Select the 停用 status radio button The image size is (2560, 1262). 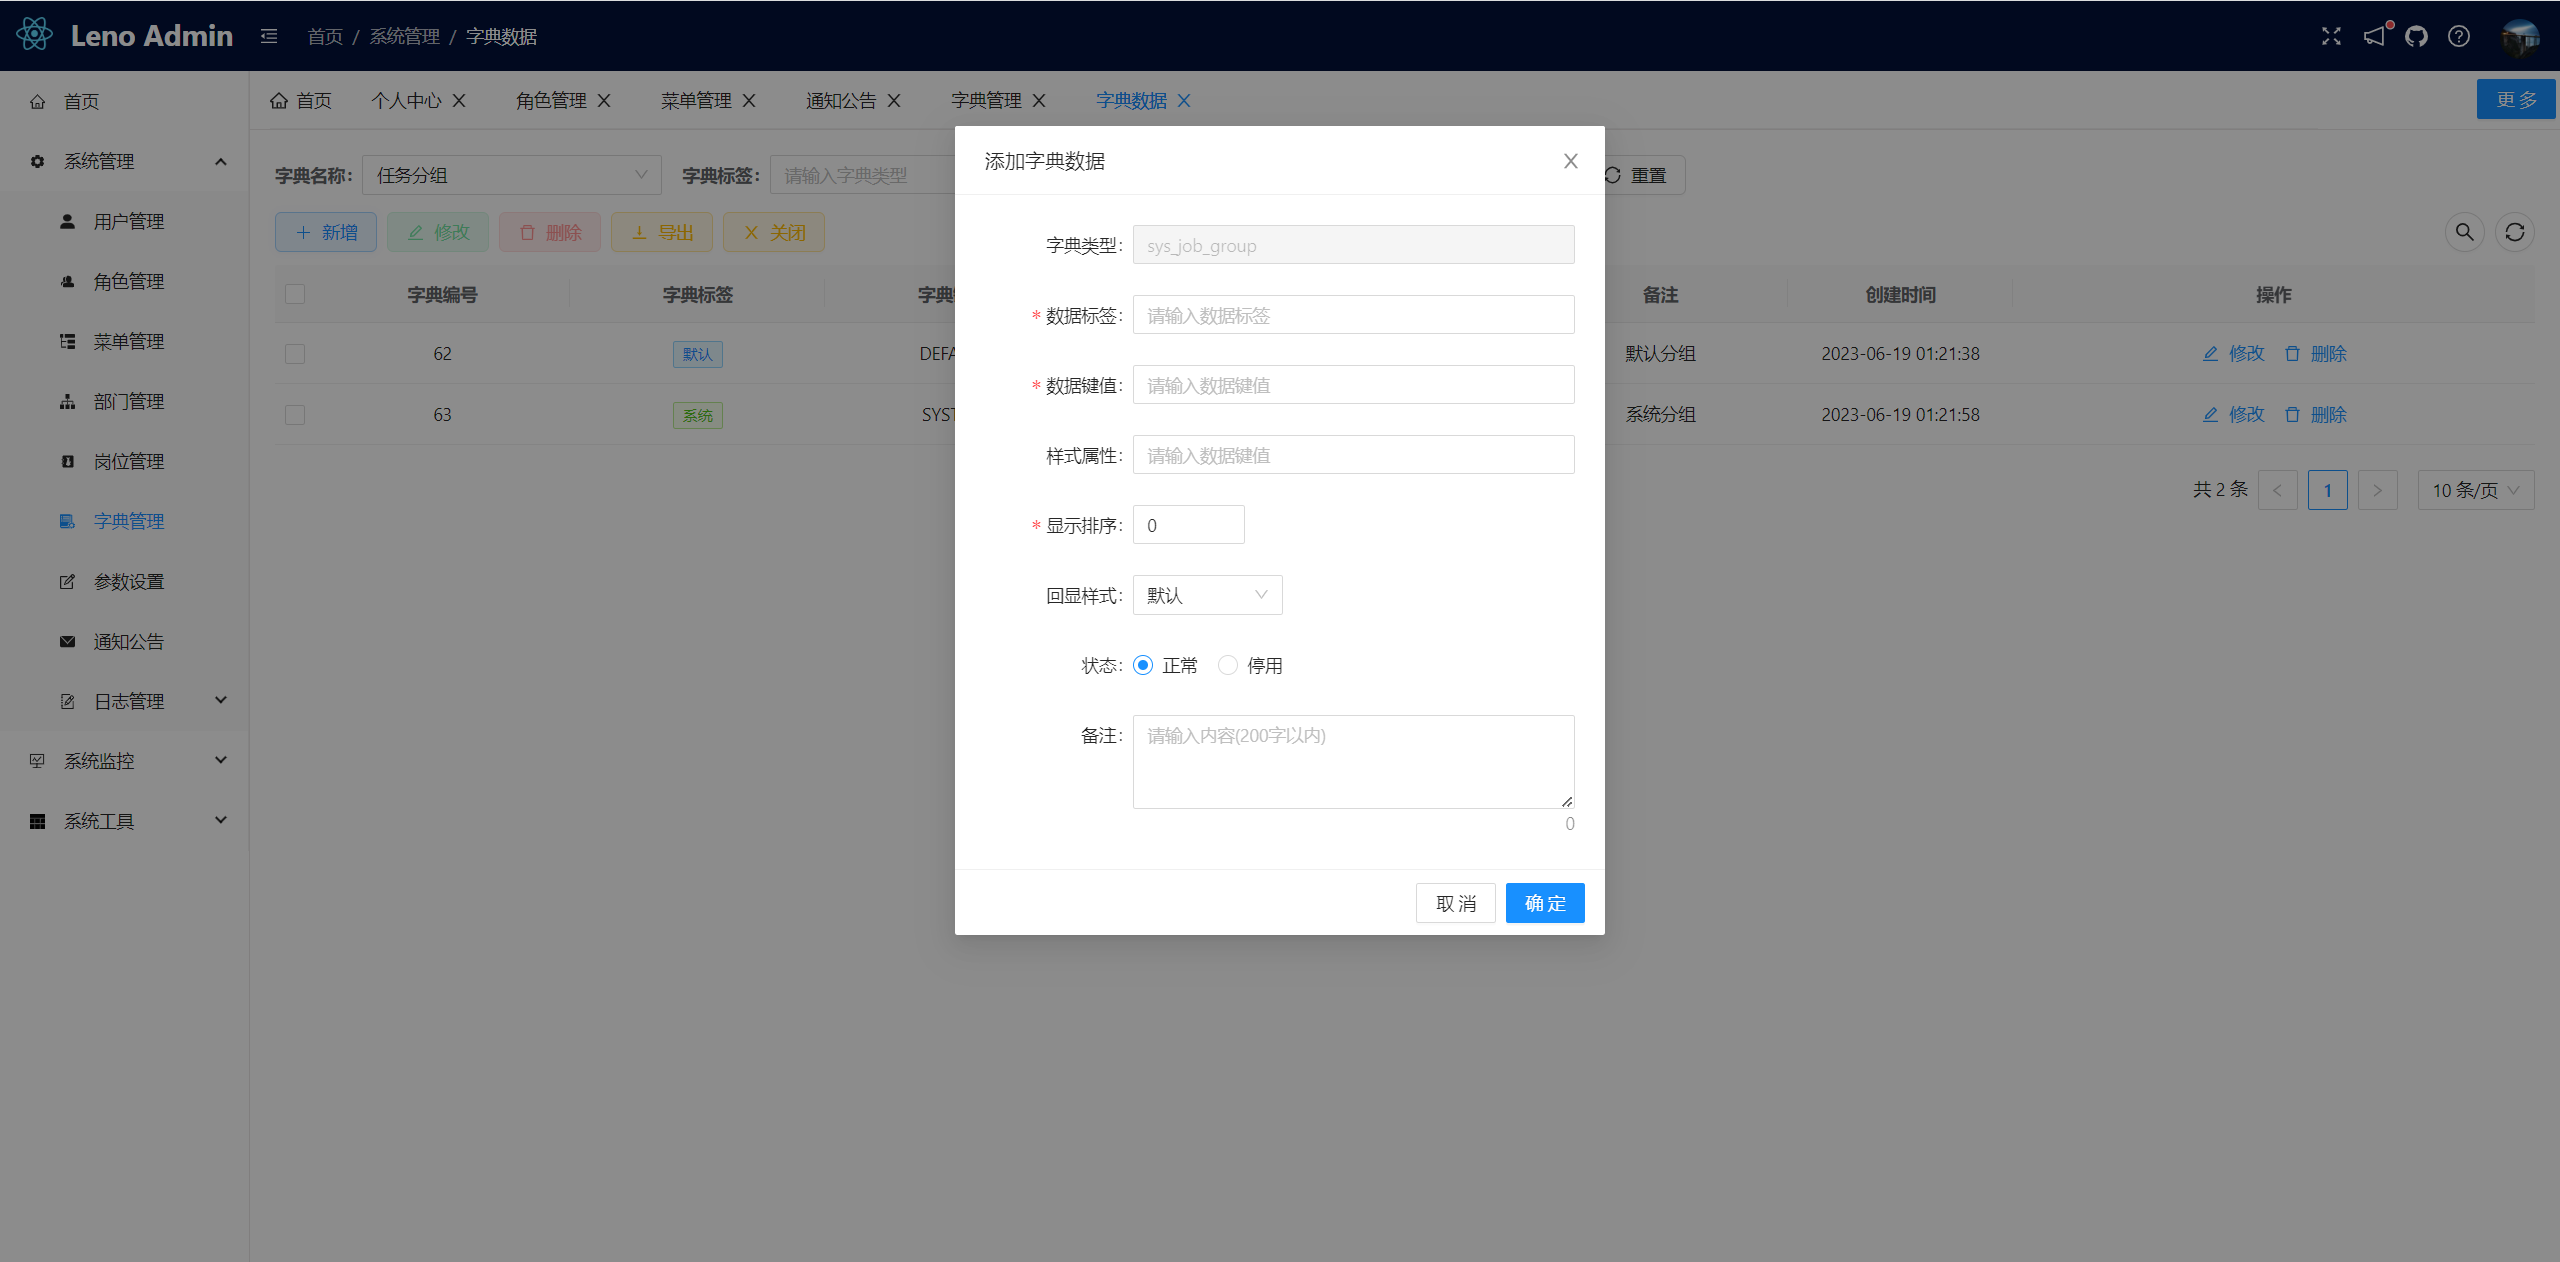coord(1228,665)
